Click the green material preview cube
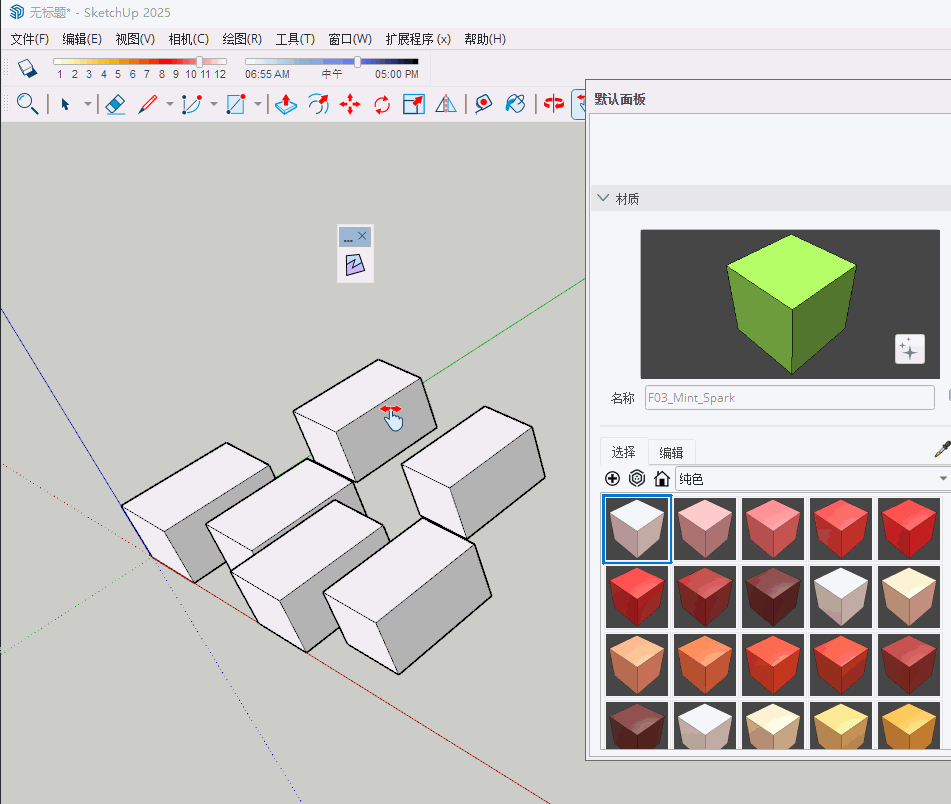Image resolution: width=951 pixels, height=804 pixels. (791, 304)
